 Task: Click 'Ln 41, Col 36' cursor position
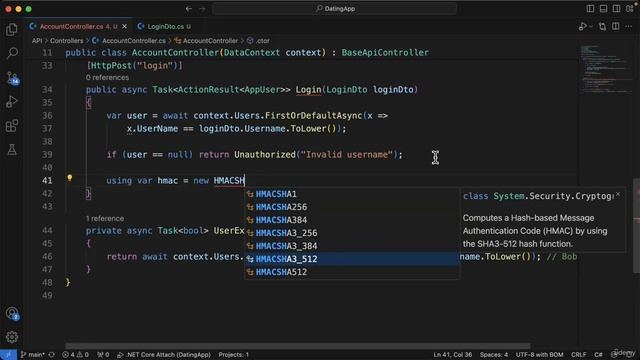click(453, 355)
